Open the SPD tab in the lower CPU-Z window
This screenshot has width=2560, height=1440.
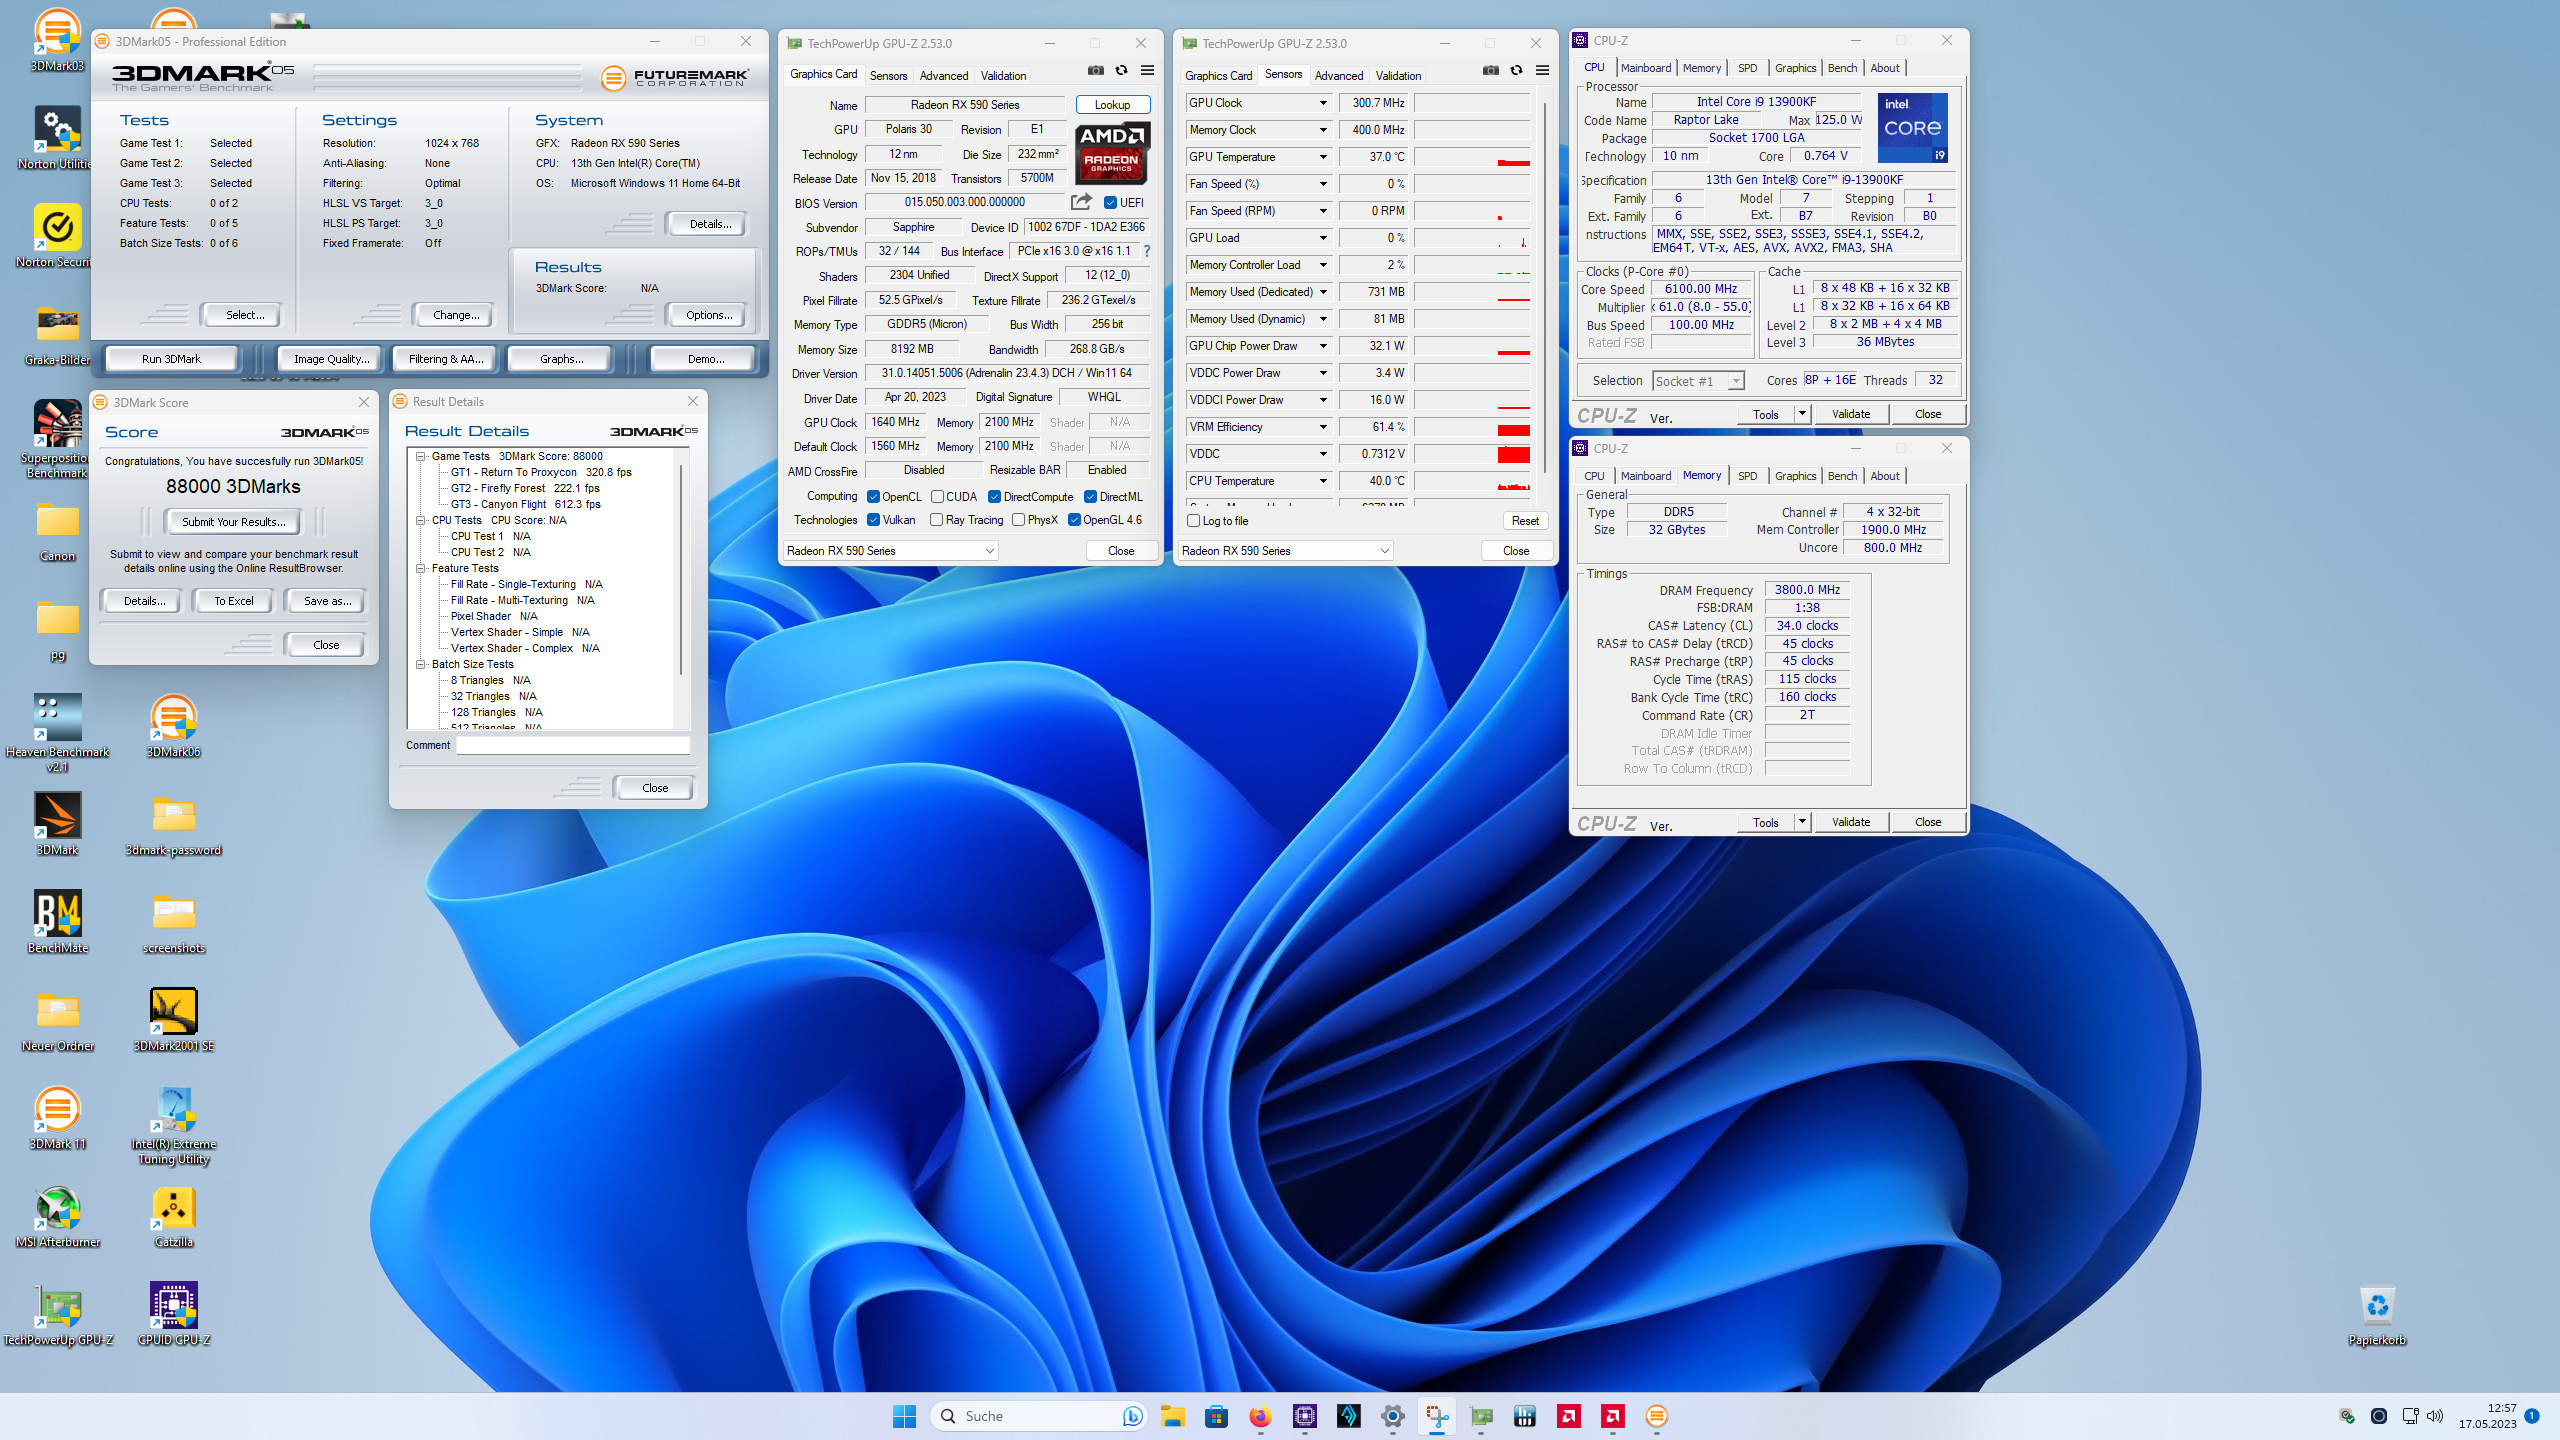[1747, 476]
